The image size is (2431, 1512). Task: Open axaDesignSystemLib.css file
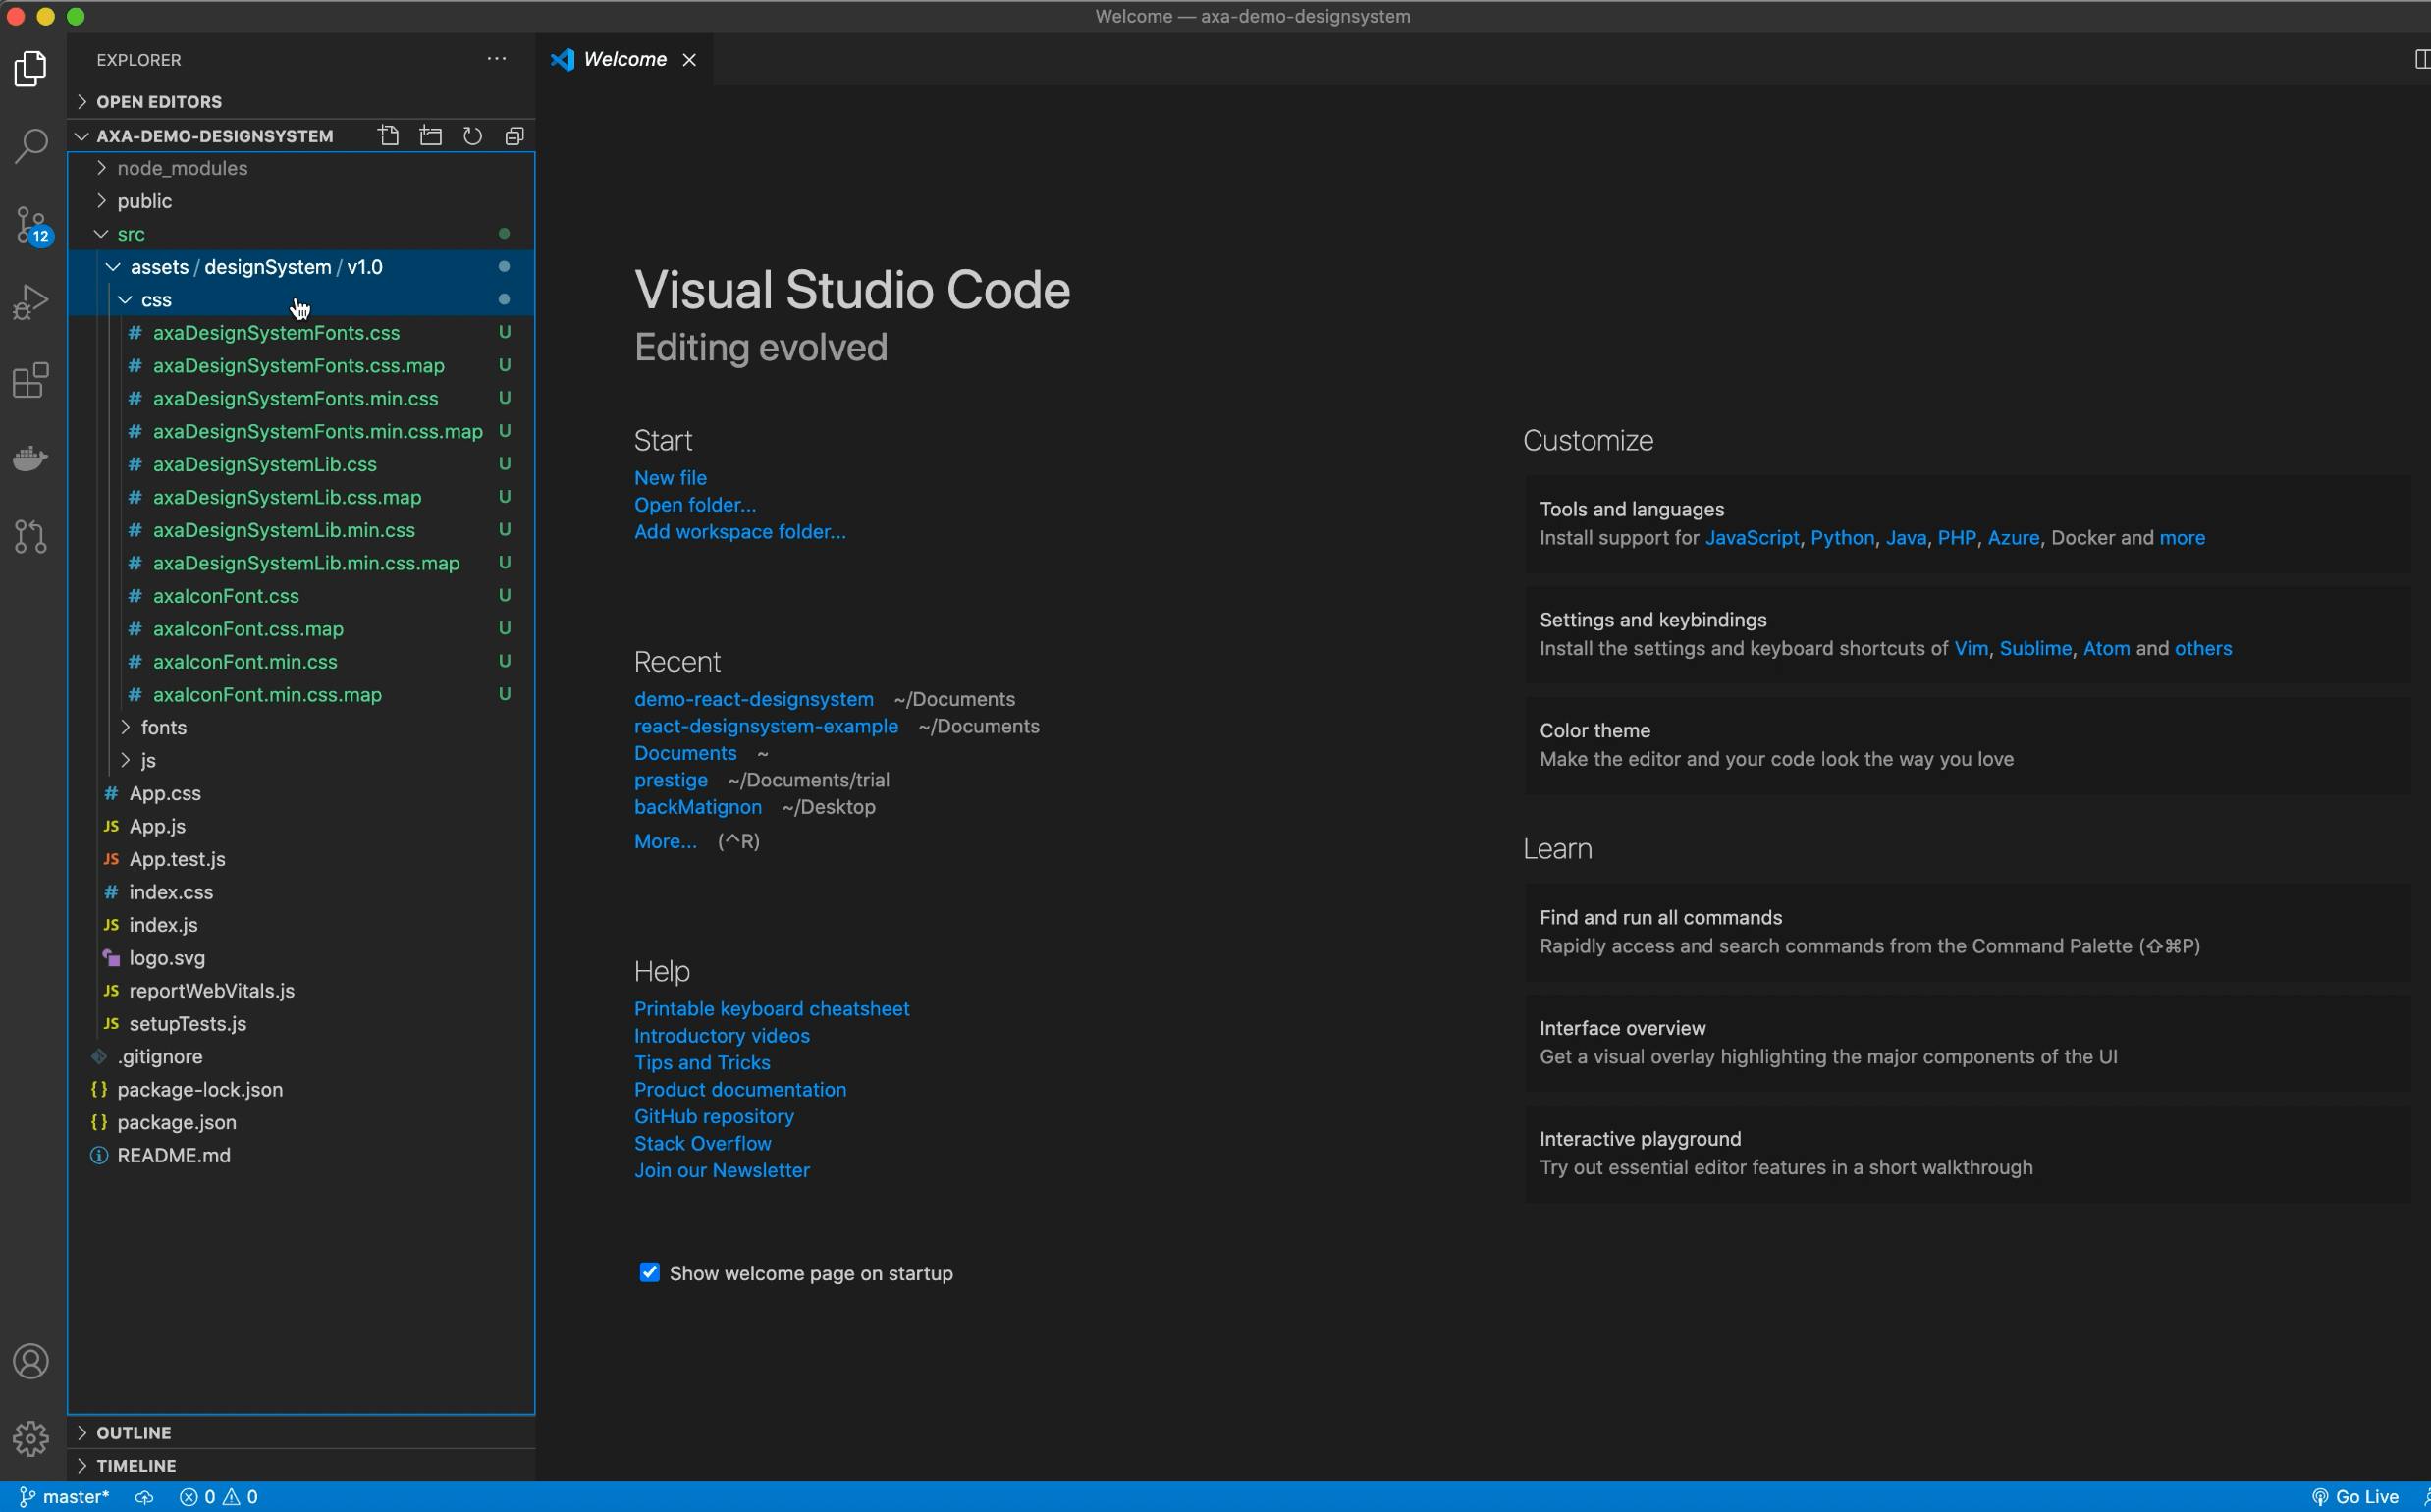point(264,464)
